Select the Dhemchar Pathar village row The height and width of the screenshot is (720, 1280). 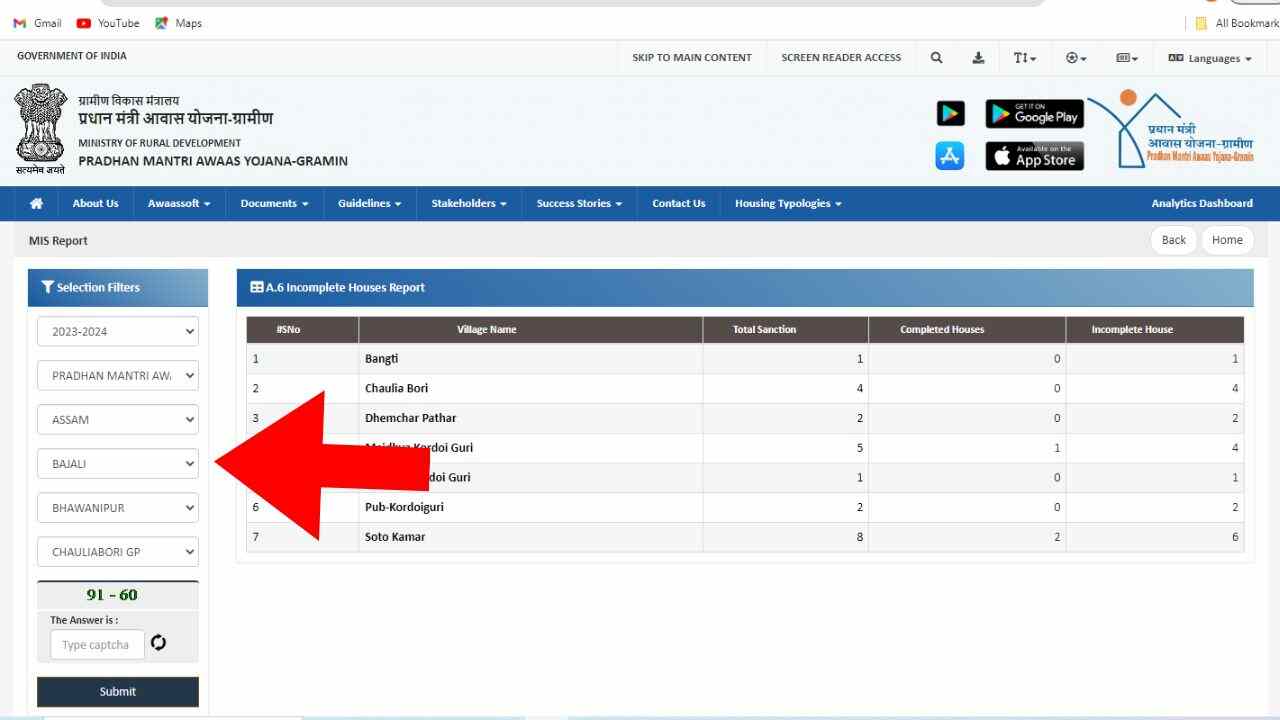point(745,418)
